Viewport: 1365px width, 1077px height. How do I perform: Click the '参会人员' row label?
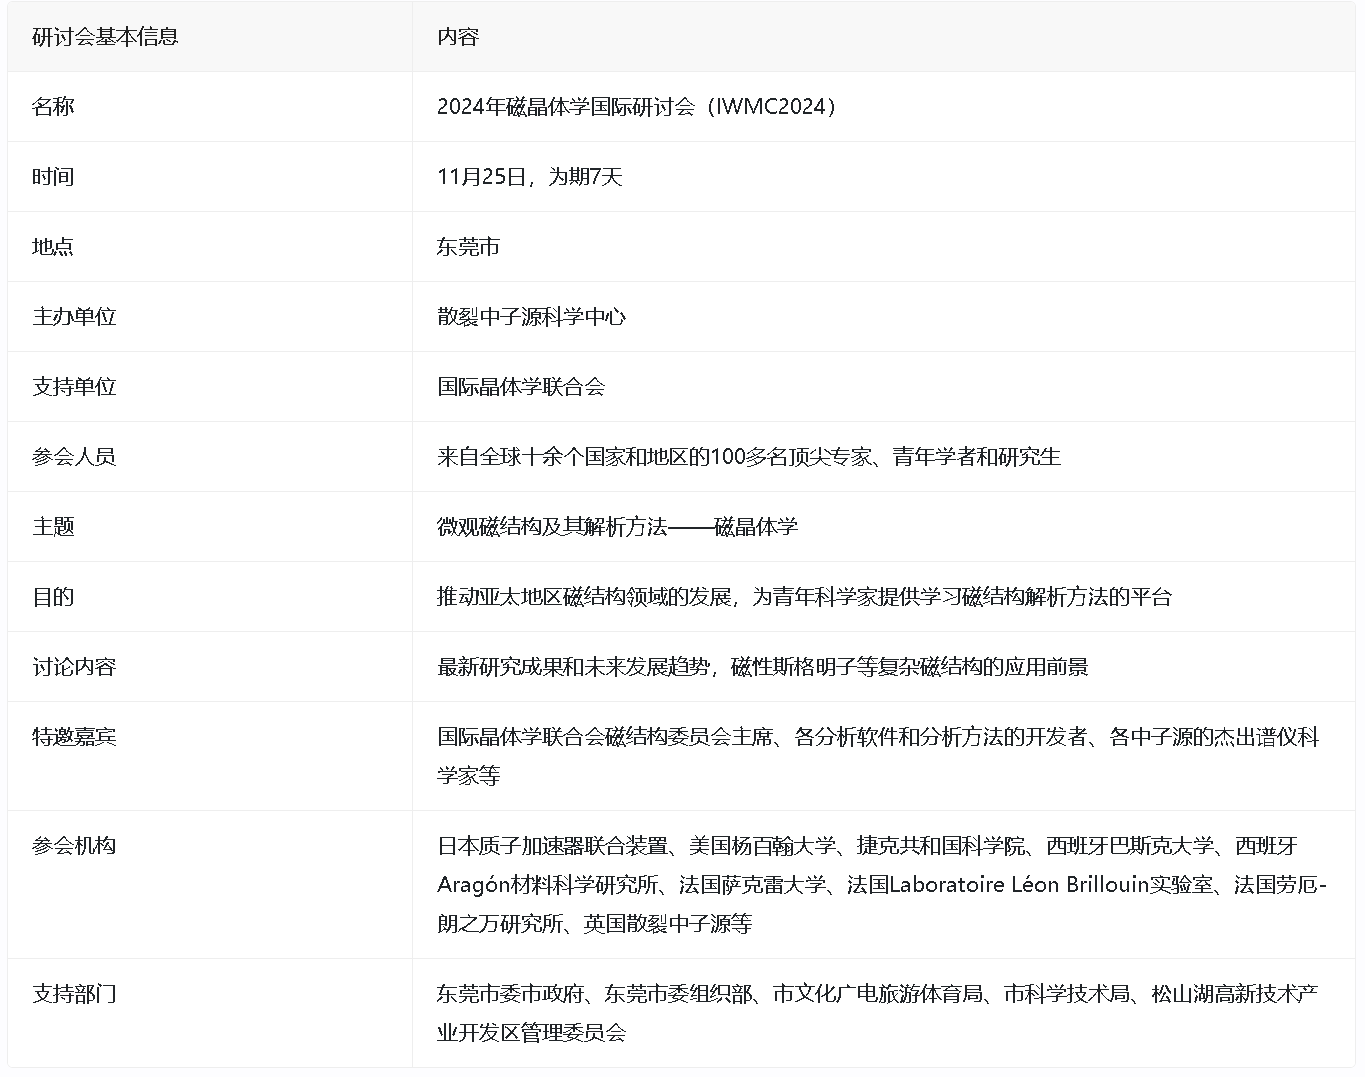74,457
